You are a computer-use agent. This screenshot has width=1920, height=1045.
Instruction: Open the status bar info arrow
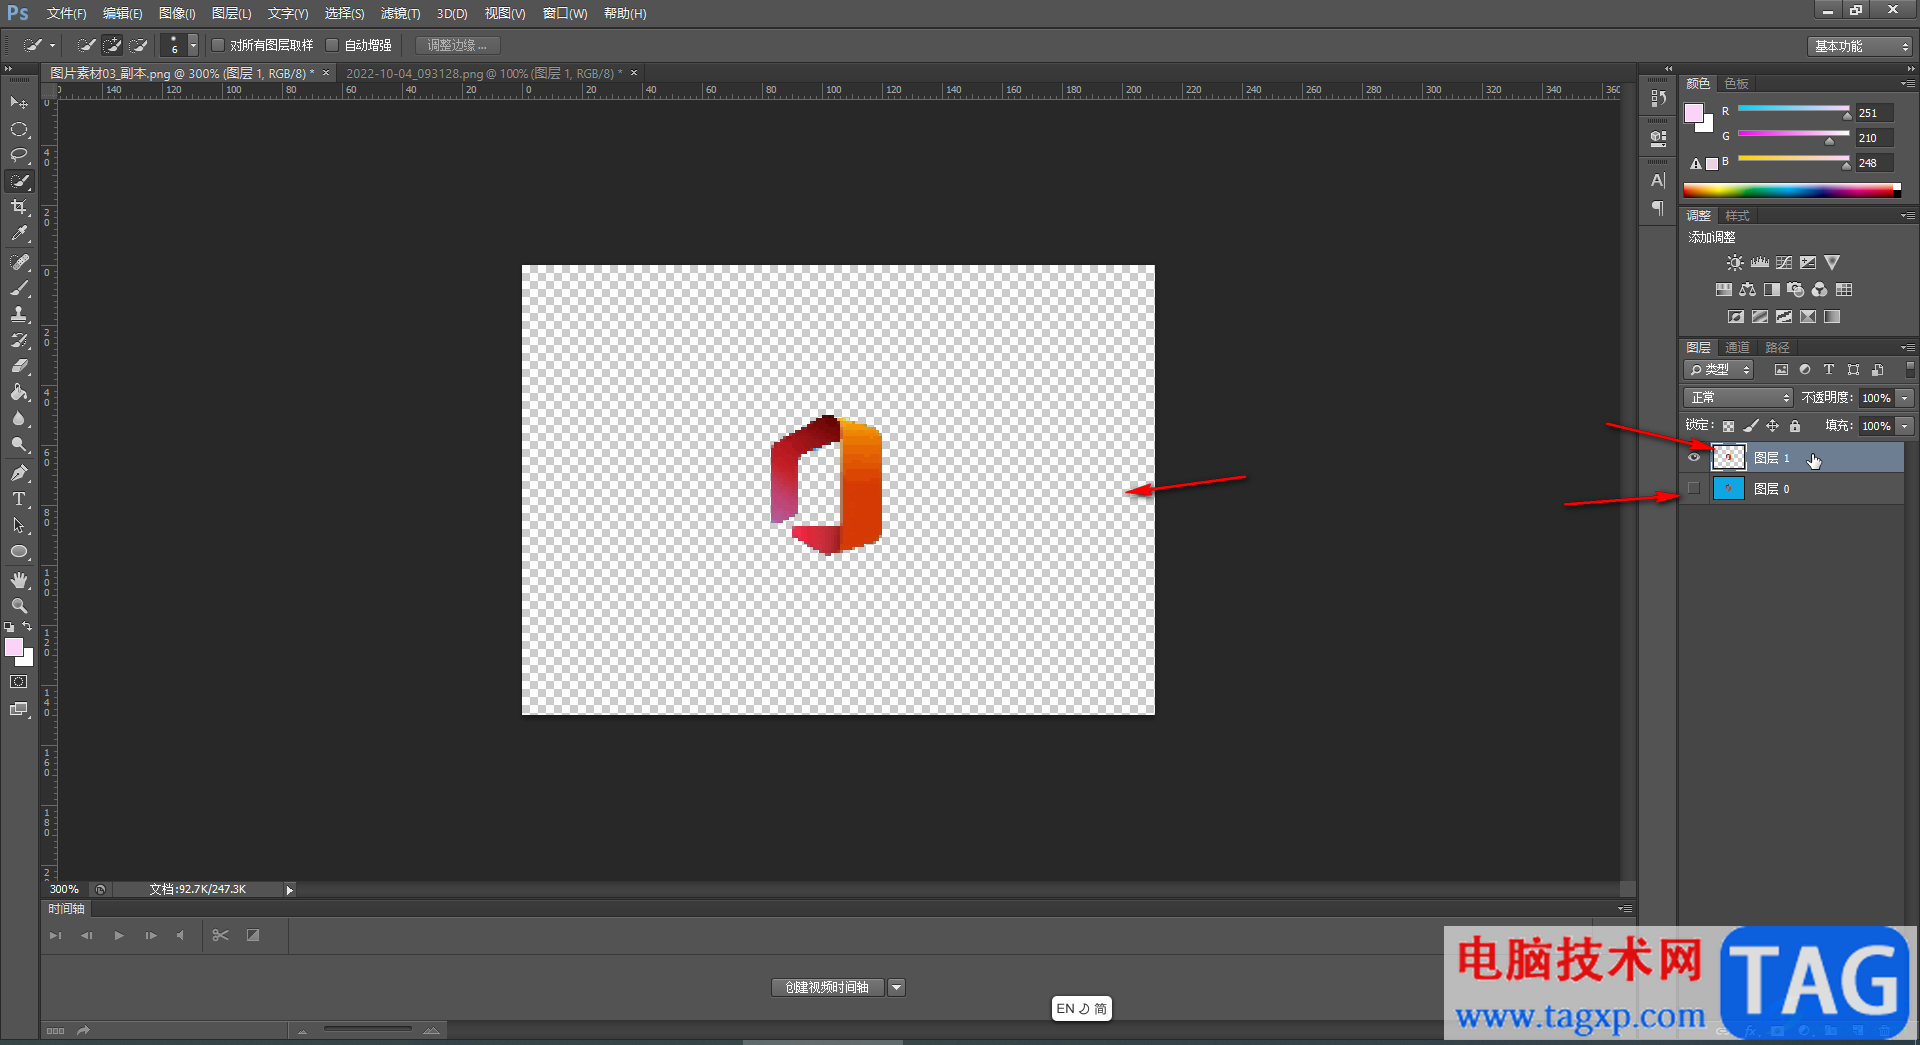289,890
